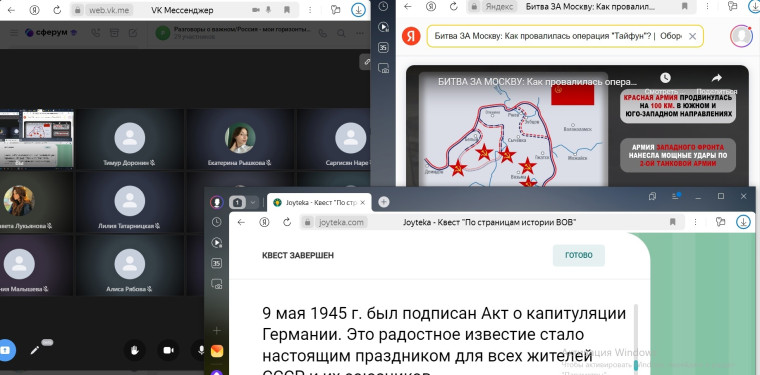Go back in the Joyteka window

(241, 222)
